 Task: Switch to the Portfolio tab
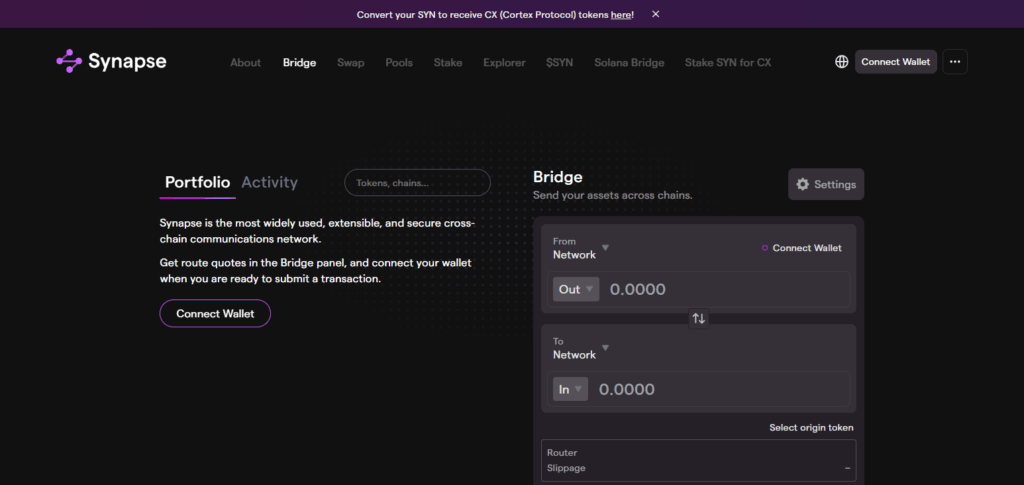point(197,183)
